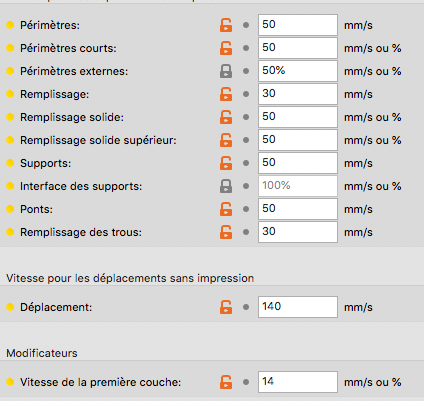
Task: Click the grey lock icon for Interface des supports
Action: point(226,186)
